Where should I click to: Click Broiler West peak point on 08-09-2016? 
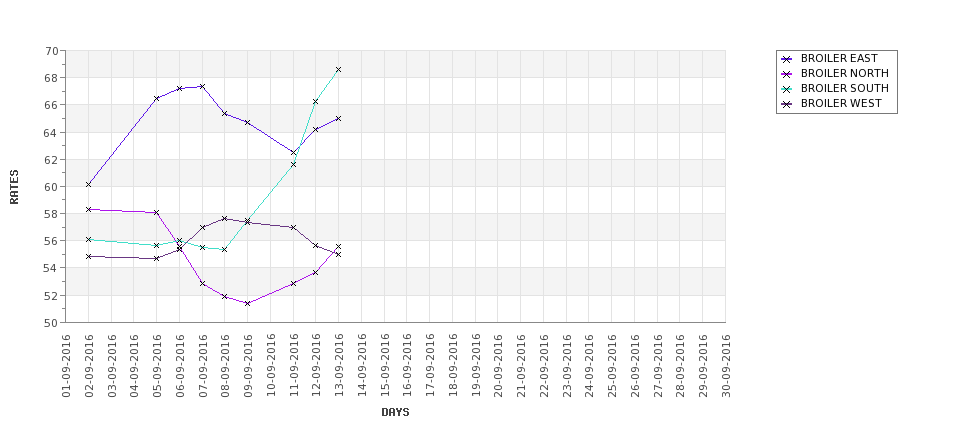pos(224,219)
